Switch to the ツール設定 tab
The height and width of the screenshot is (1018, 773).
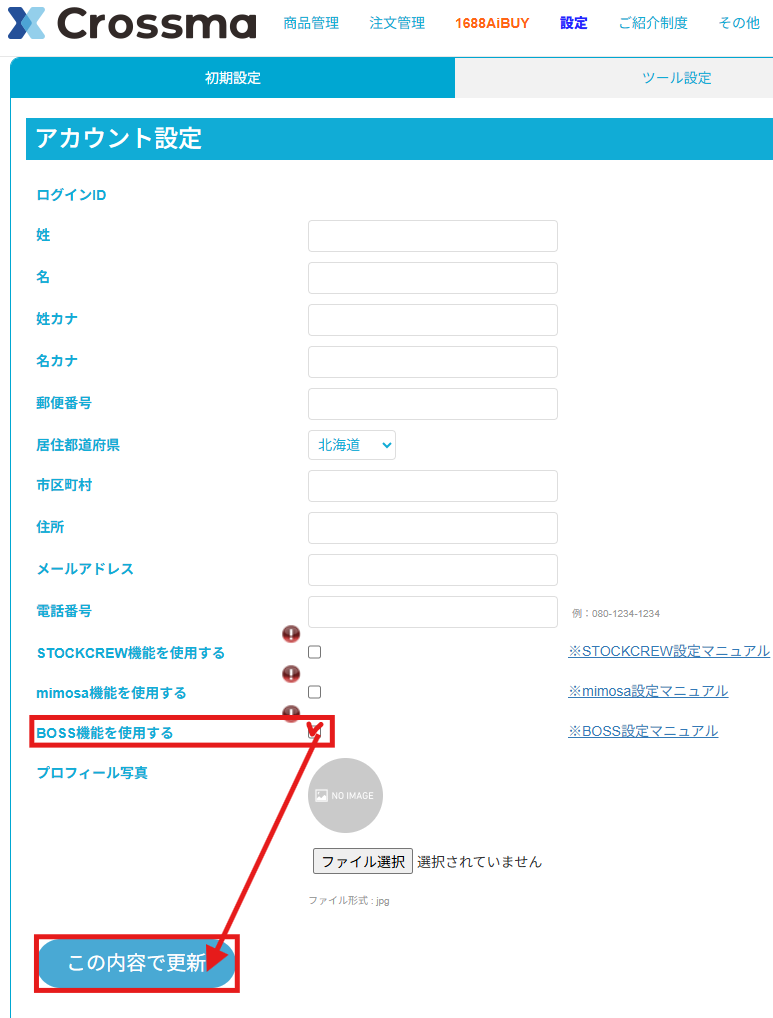click(x=676, y=78)
